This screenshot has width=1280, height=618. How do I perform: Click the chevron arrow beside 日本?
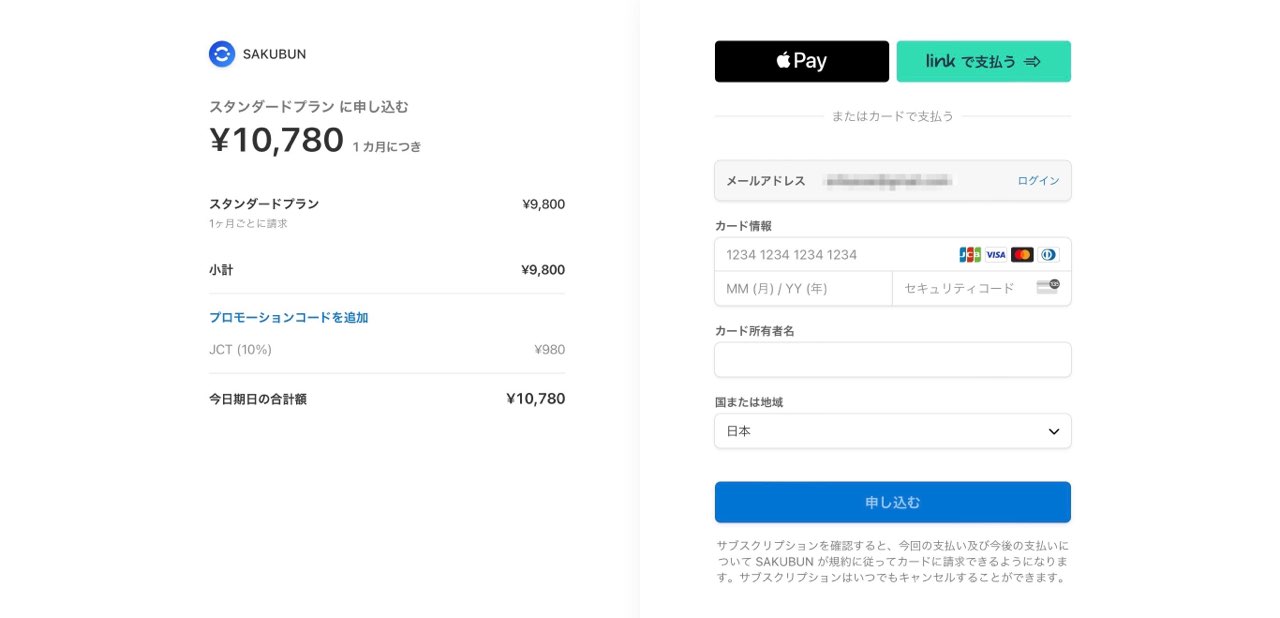(x=1053, y=431)
